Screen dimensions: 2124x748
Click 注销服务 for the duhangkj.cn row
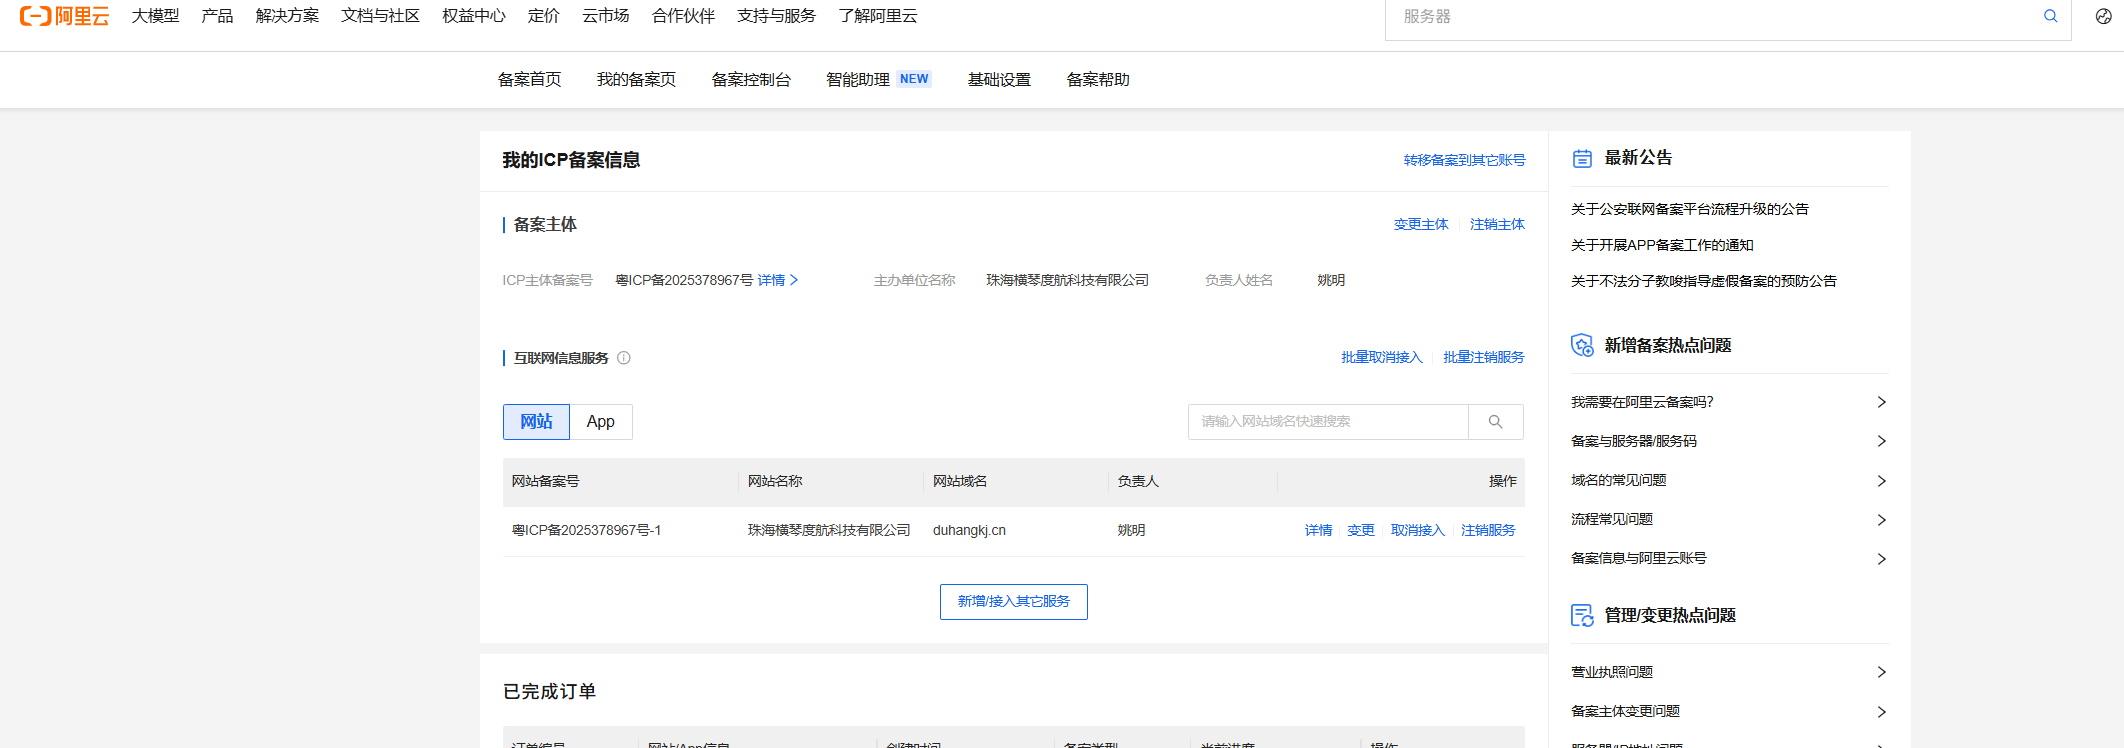pos(1488,530)
